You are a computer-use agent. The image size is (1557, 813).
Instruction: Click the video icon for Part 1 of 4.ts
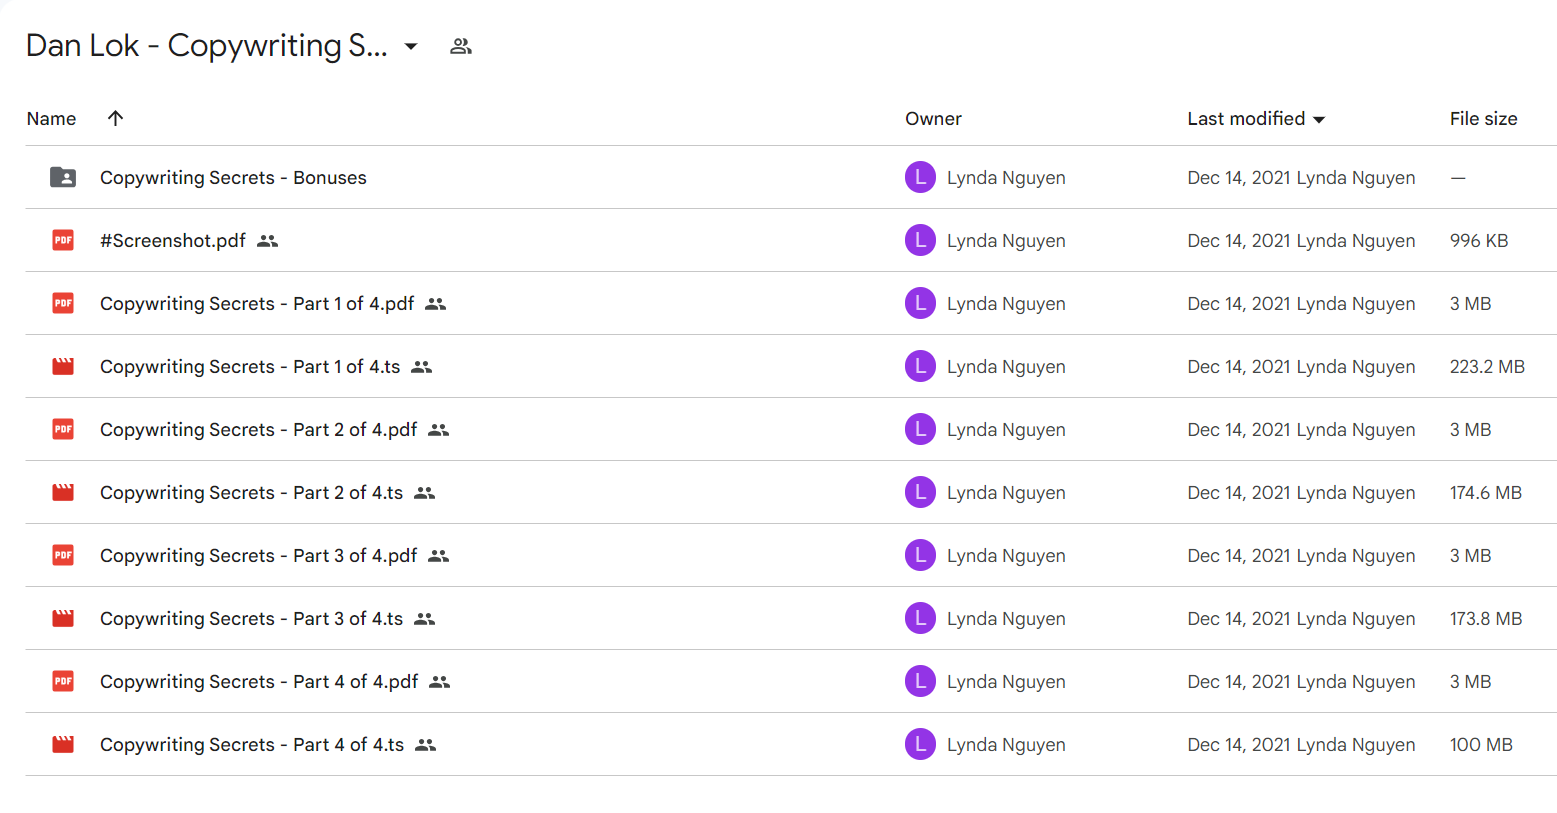(x=63, y=366)
